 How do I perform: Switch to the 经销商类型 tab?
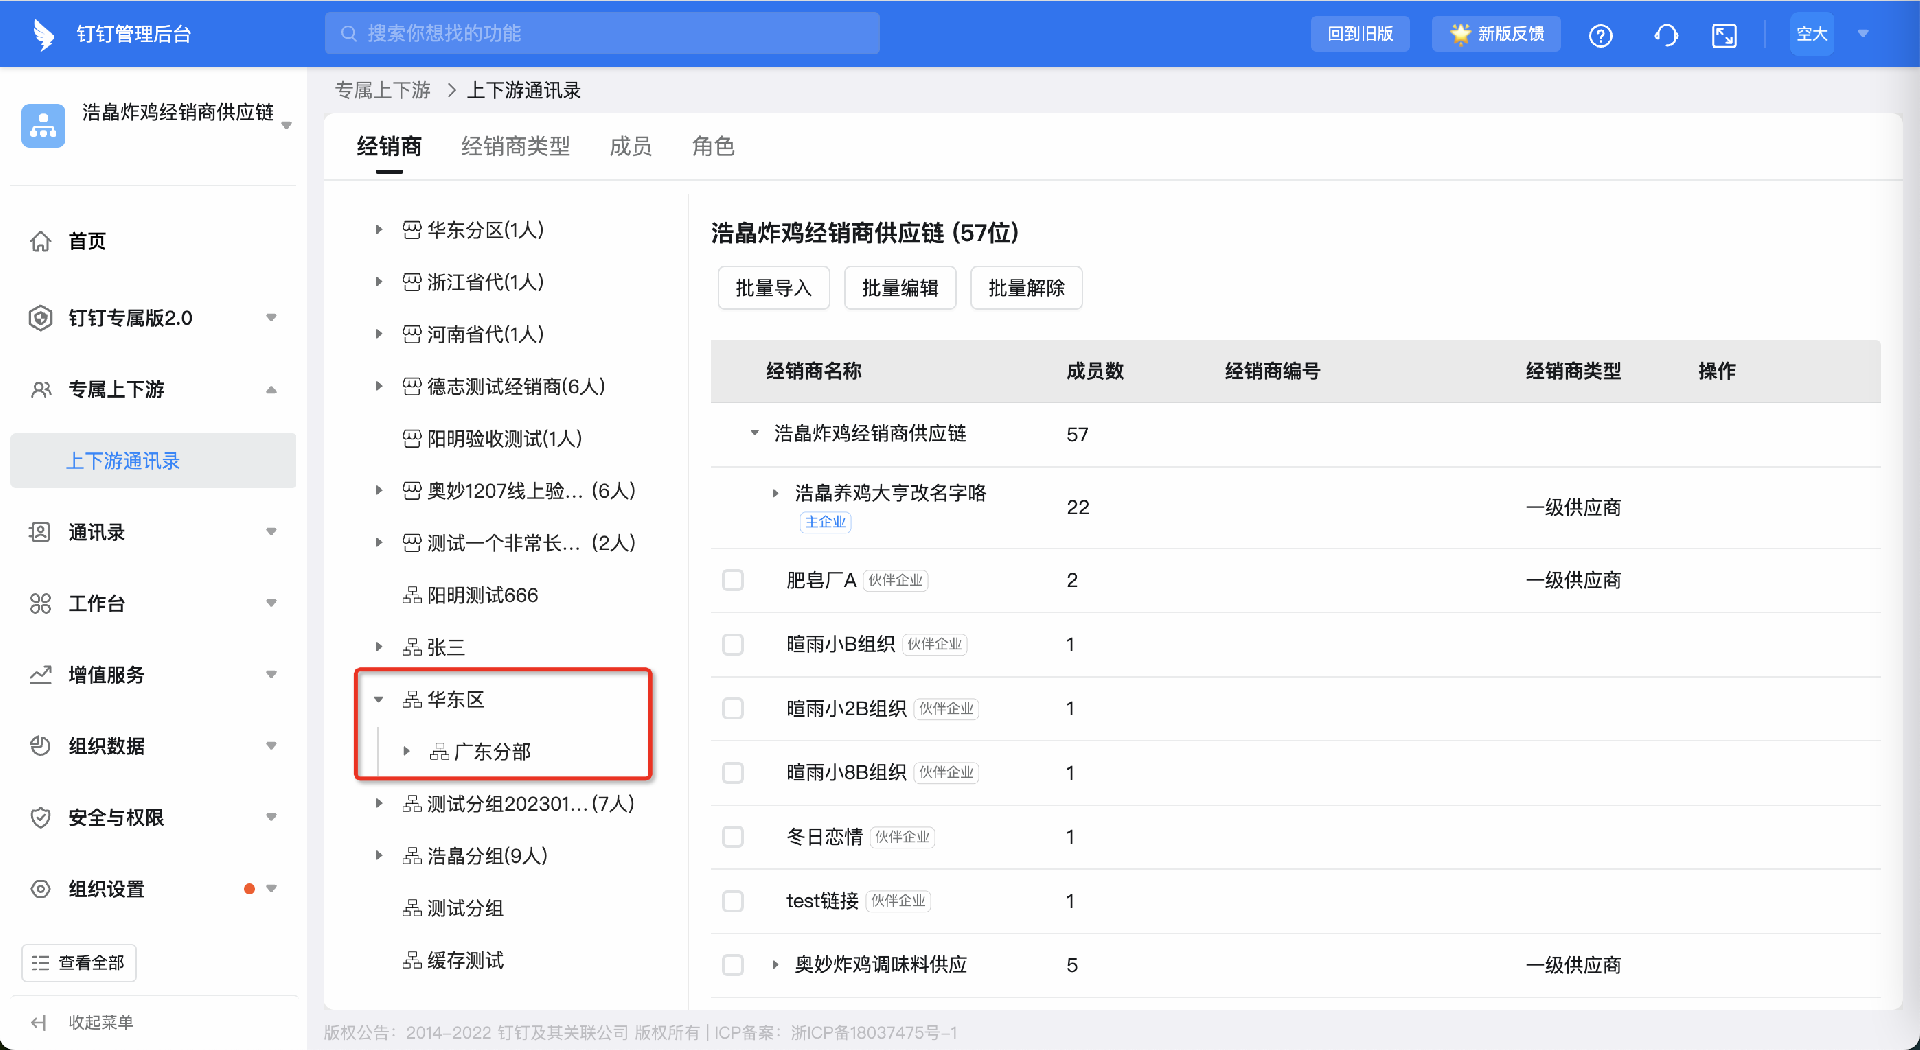tap(515, 147)
